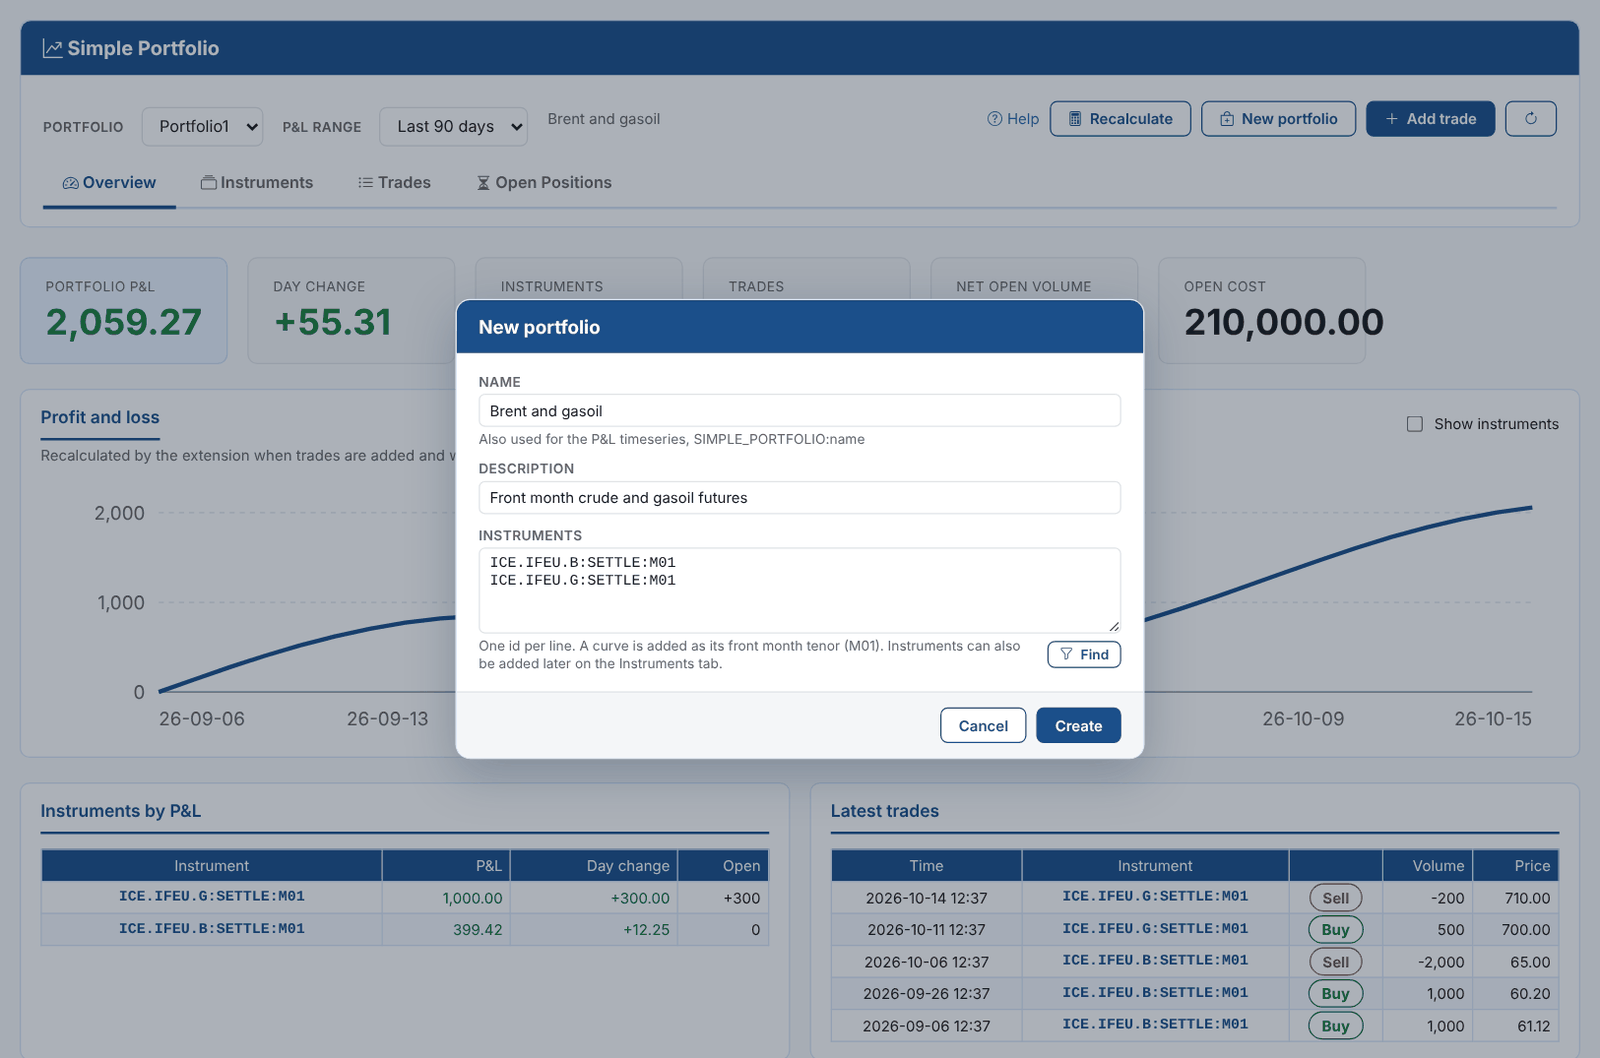Viewport: 1600px width, 1058px height.
Task: Click the Sell badge on 2026-10-14 trade
Action: [1335, 898]
